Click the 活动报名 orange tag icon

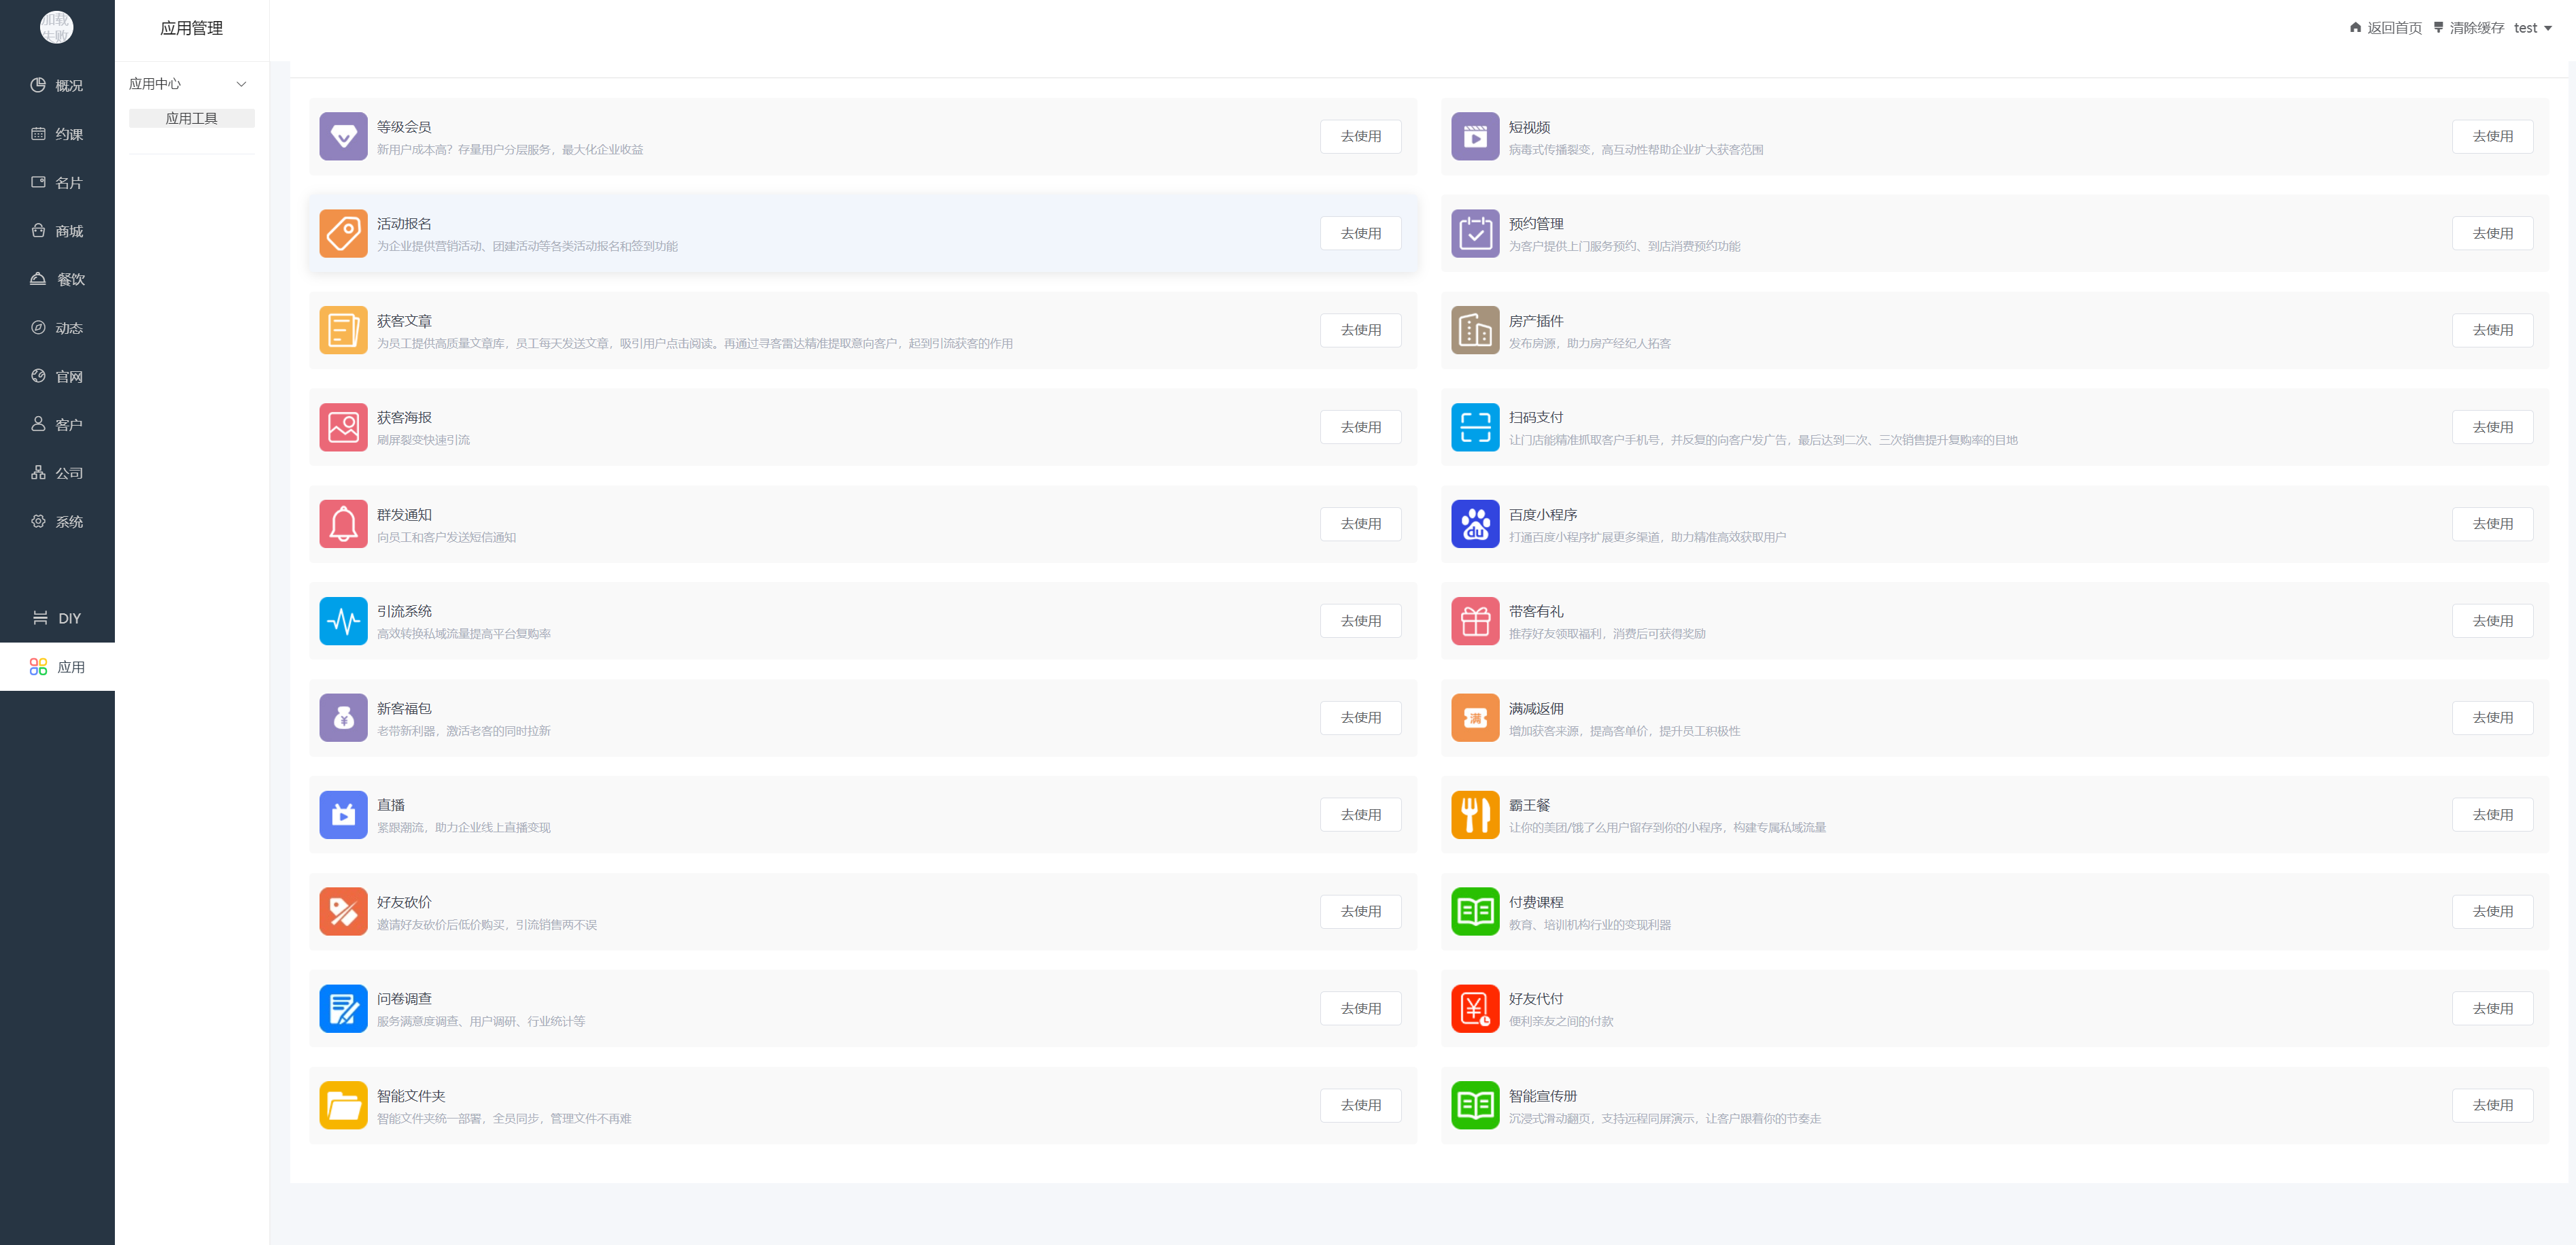[x=343, y=233]
